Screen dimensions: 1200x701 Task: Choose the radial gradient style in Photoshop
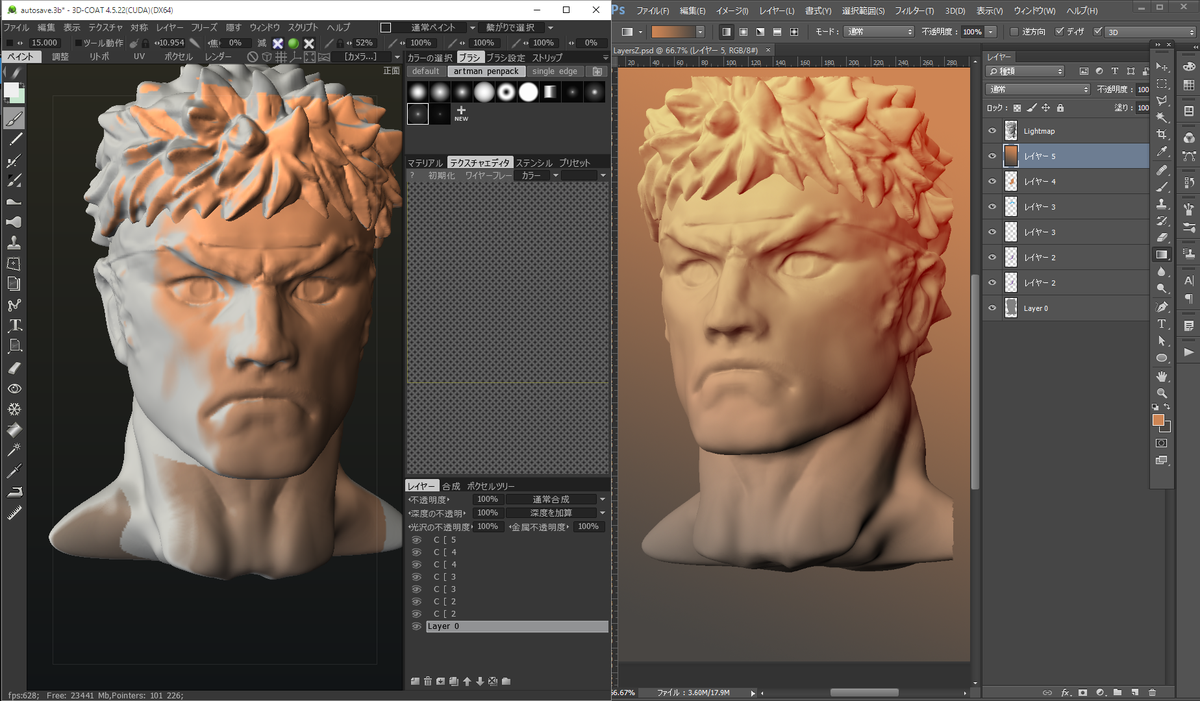pos(743,32)
